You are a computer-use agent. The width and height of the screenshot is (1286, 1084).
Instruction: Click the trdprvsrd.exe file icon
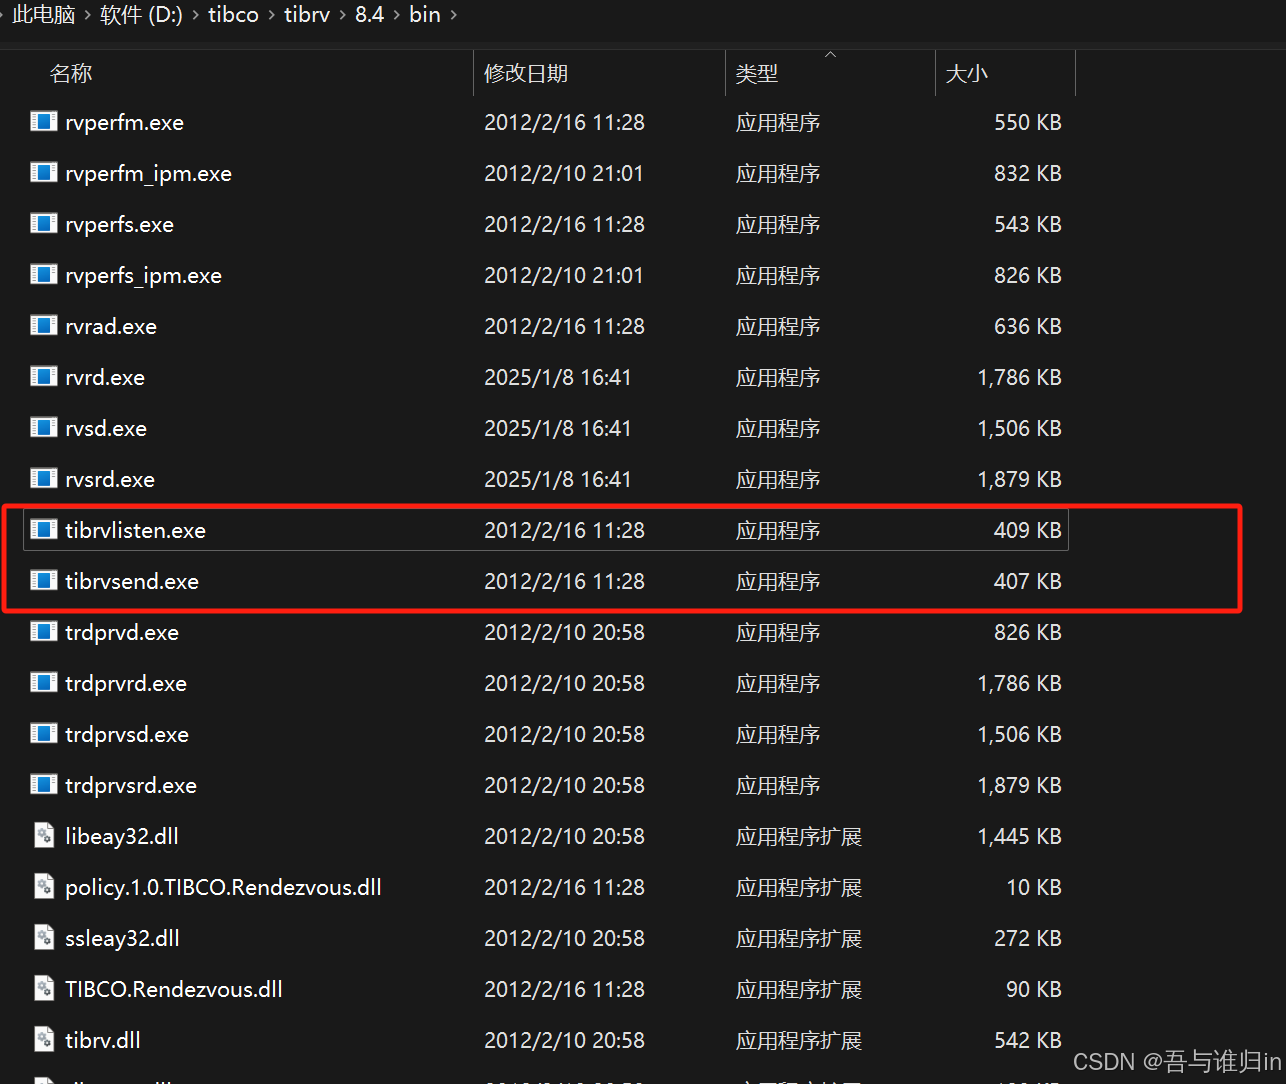click(44, 784)
